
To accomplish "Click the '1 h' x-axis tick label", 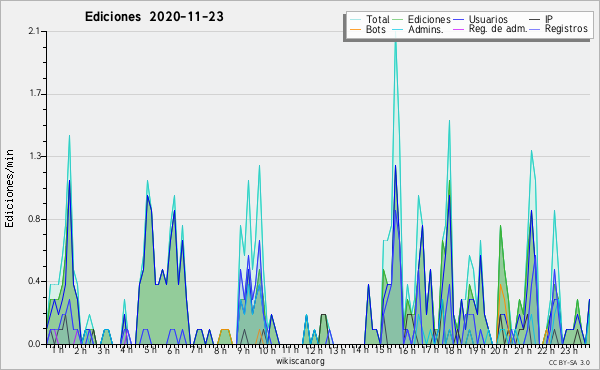I will [x=57, y=350].
